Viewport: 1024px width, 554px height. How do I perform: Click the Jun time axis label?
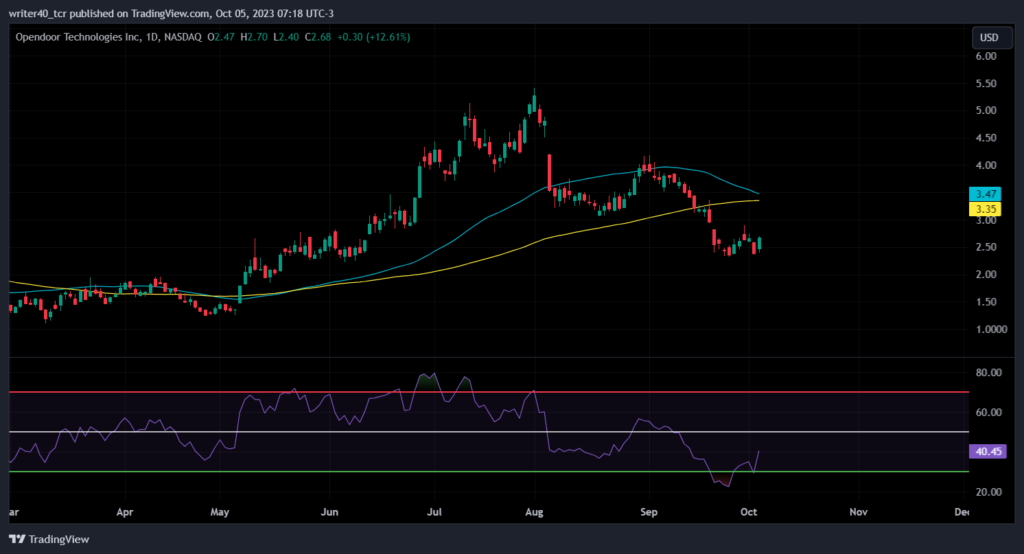[x=329, y=512]
